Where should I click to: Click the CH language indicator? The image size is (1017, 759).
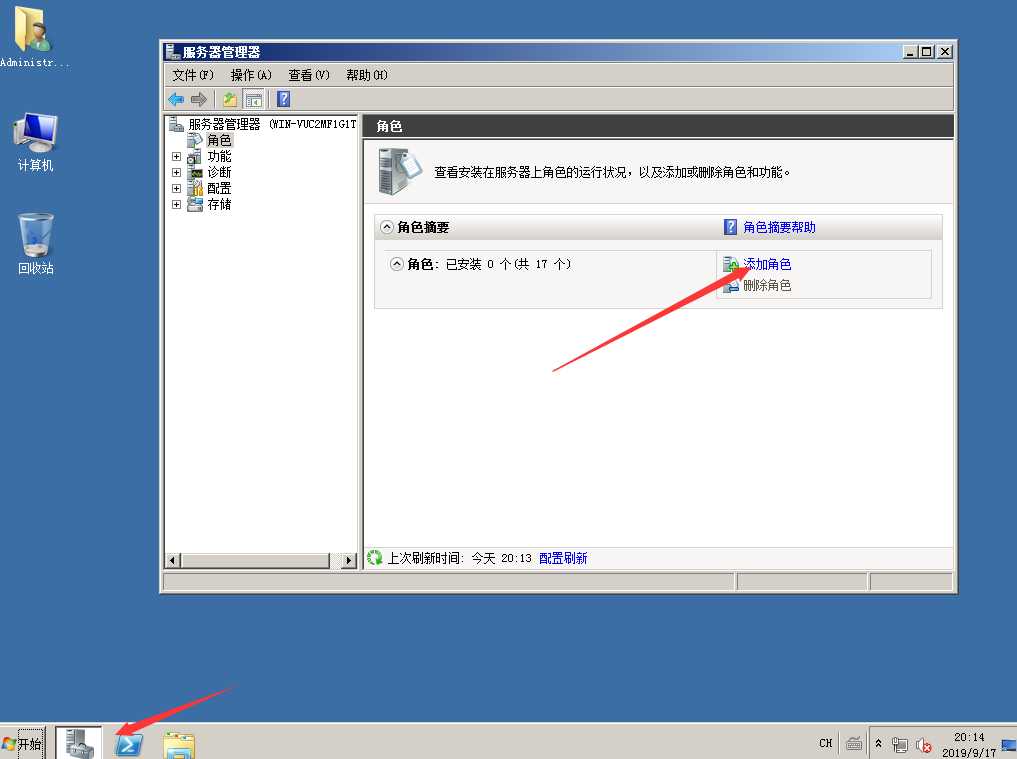tap(825, 743)
